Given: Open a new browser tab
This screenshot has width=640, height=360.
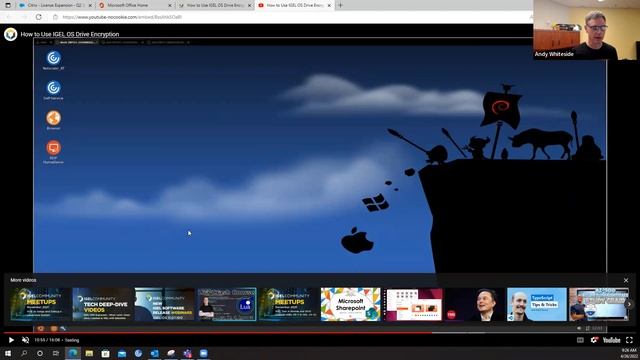Looking at the screenshot, I should [x=340, y=5].
